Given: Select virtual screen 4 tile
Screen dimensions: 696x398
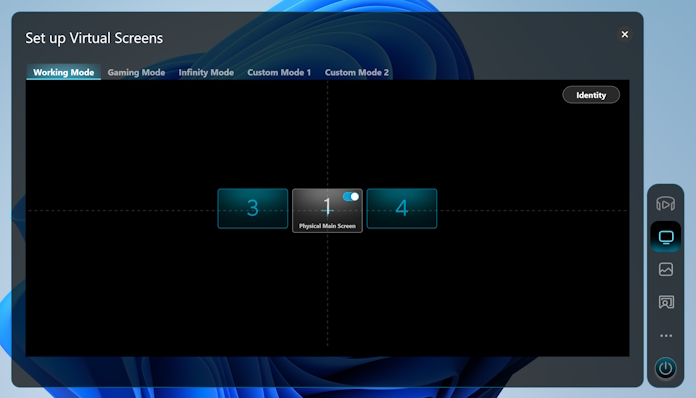Looking at the screenshot, I should pyautogui.click(x=402, y=209).
